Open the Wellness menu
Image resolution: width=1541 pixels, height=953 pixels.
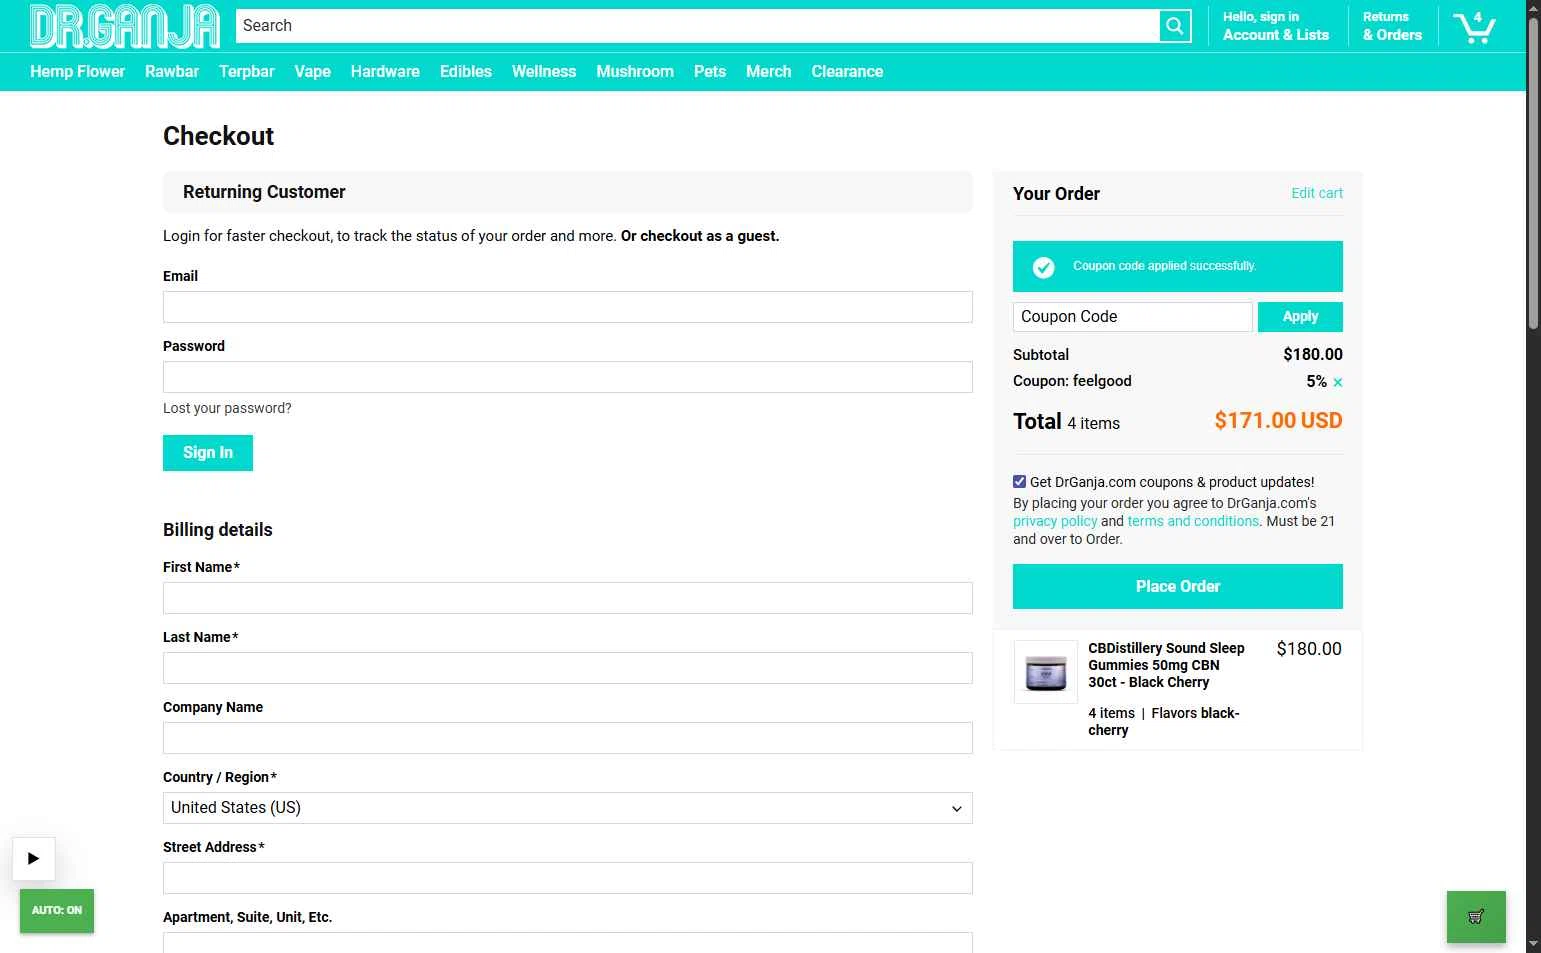pos(544,72)
